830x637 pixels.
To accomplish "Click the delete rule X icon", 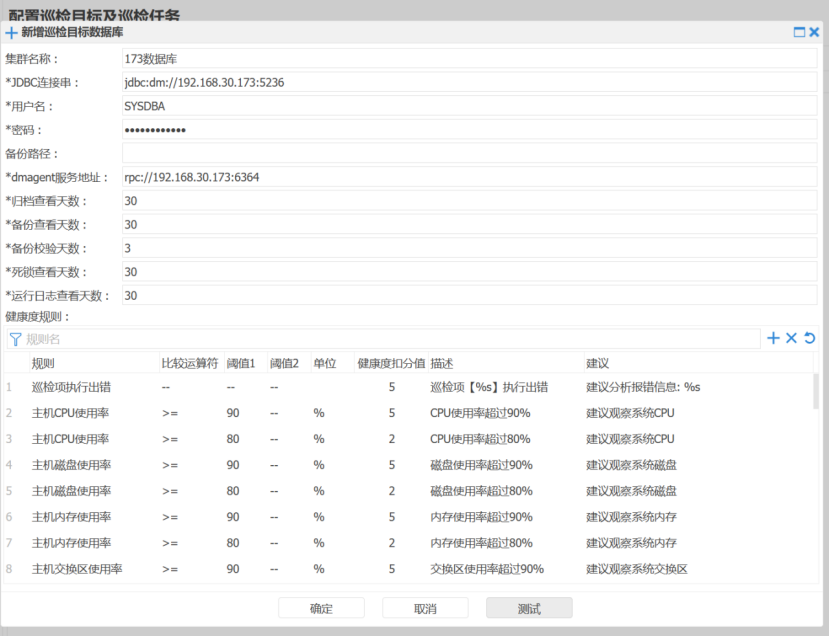I will [791, 338].
